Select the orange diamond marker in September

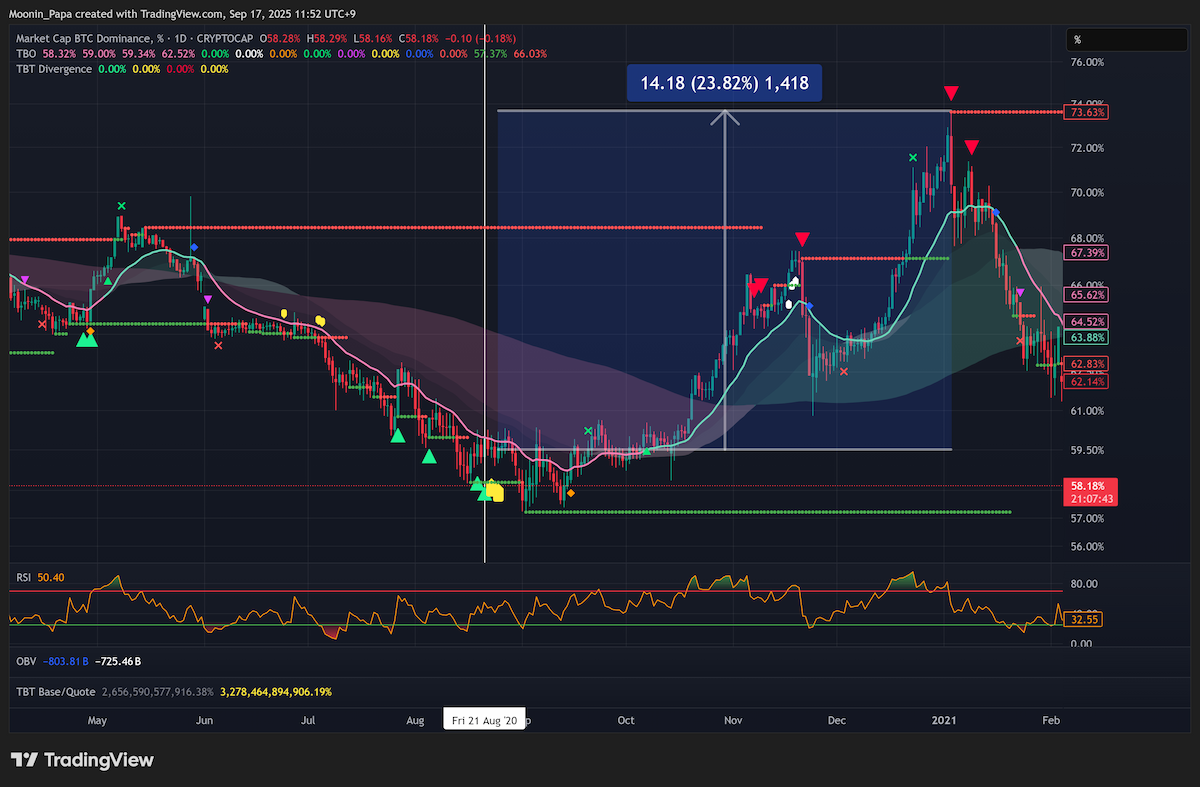tap(570, 493)
